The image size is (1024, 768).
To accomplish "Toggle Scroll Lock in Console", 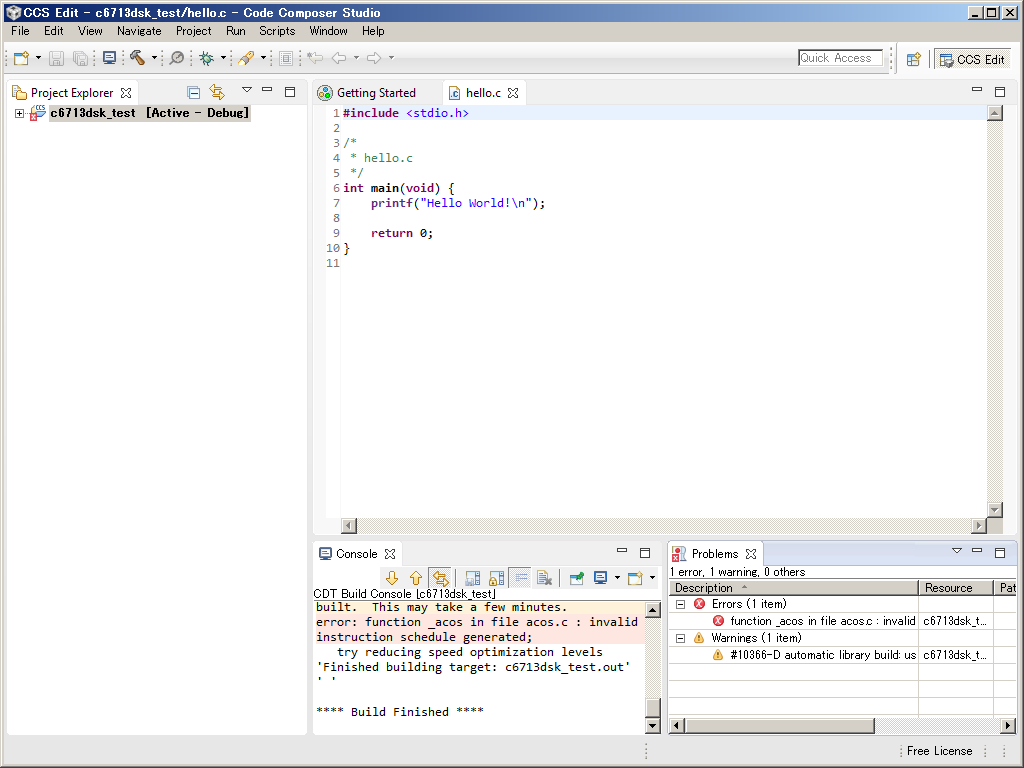I will 497,578.
